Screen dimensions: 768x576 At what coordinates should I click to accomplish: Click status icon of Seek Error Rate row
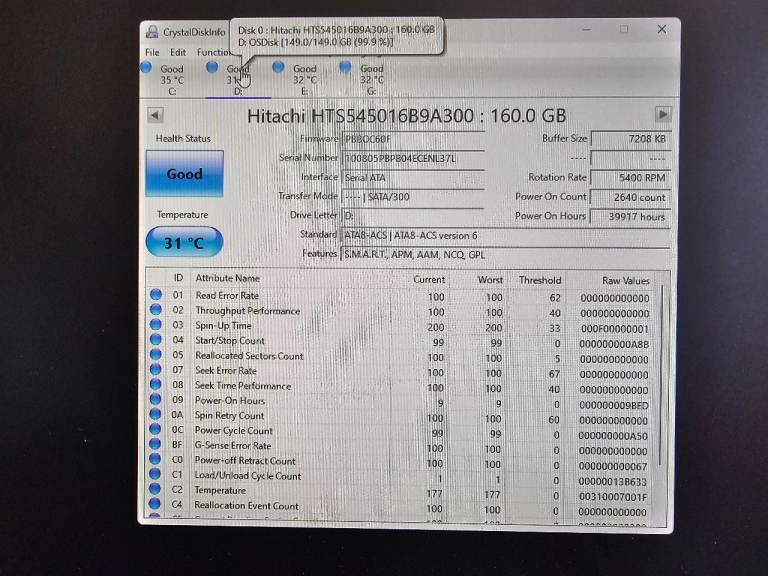click(156, 369)
